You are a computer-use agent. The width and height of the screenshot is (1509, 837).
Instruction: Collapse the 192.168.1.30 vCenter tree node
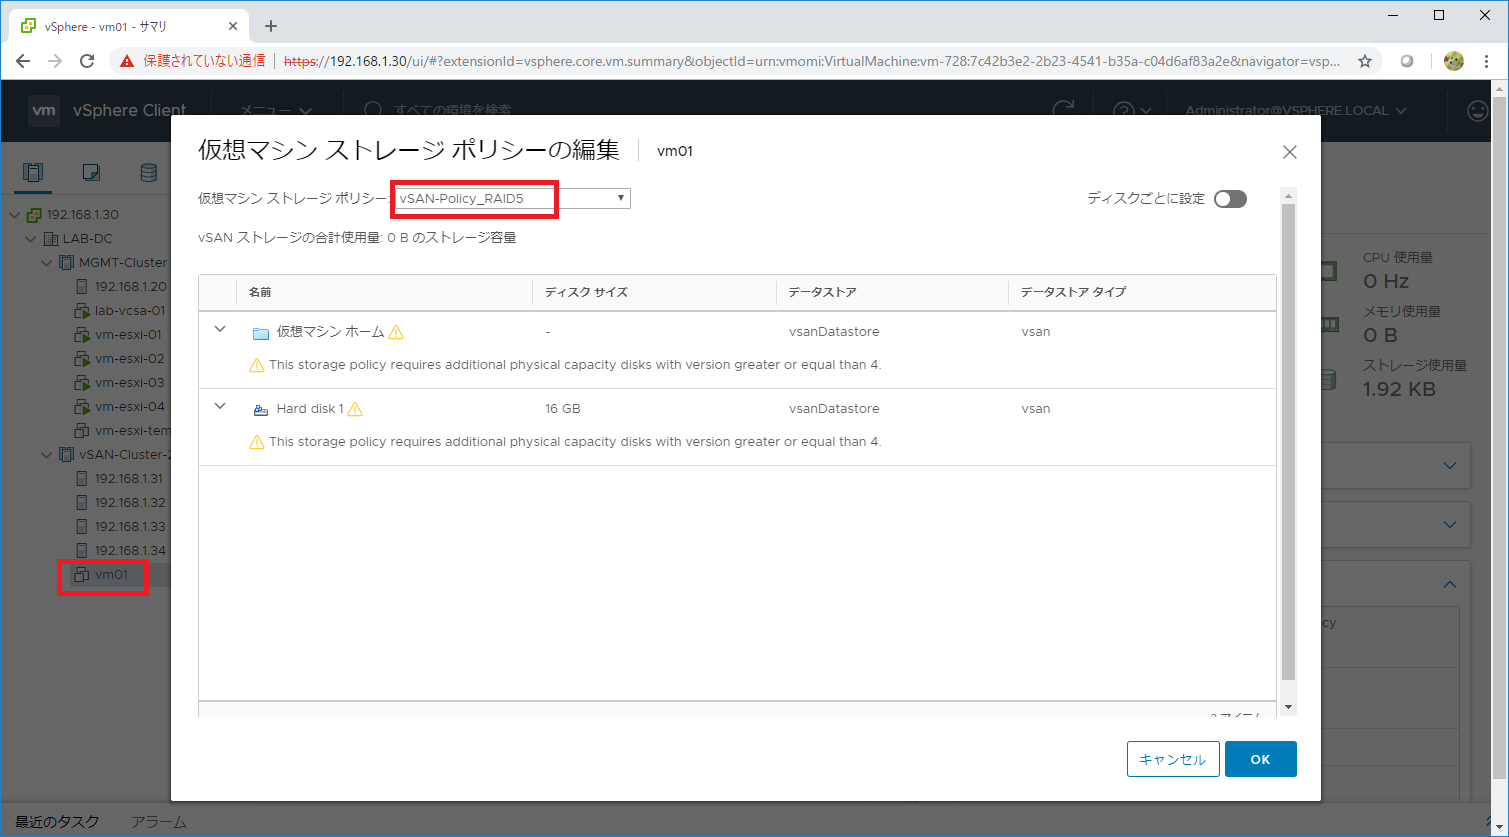[x=14, y=215]
